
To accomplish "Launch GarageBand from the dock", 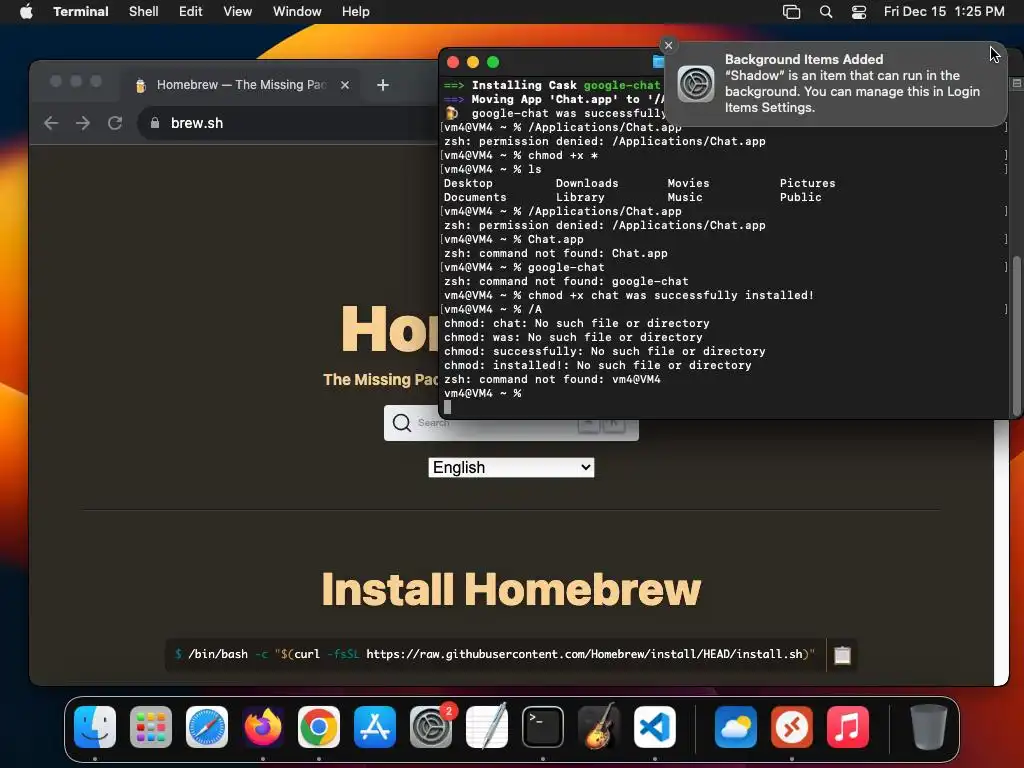I will point(599,727).
